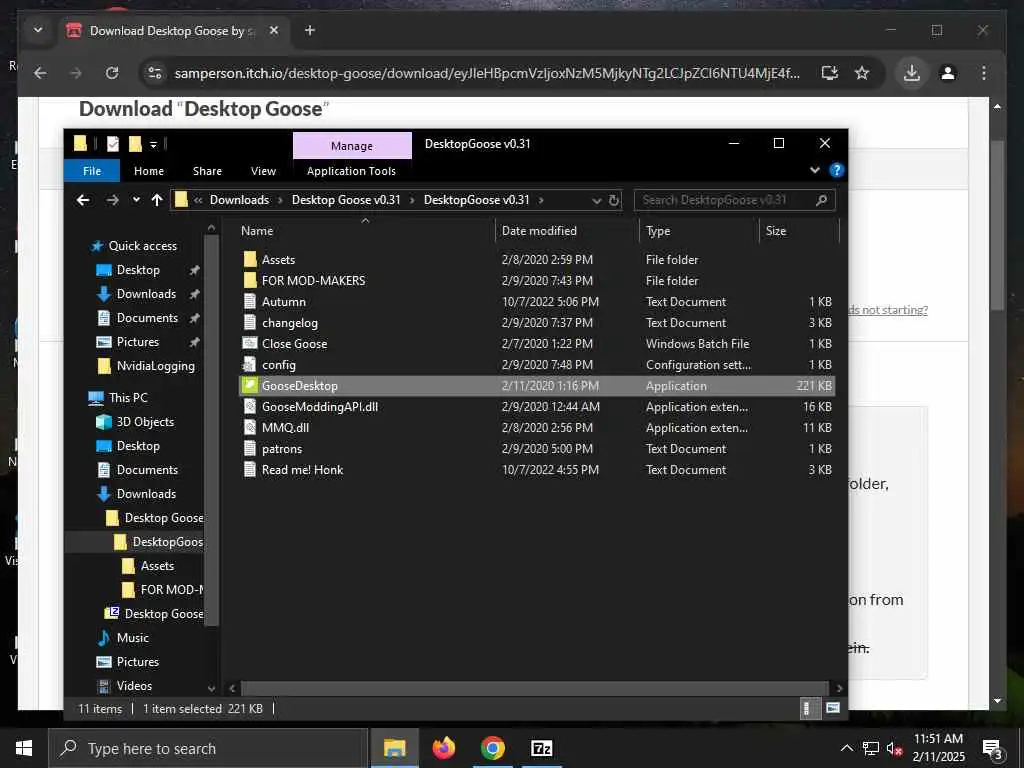This screenshot has height=768, width=1024.
Task: Open Music in navigation pane
Action: point(133,637)
